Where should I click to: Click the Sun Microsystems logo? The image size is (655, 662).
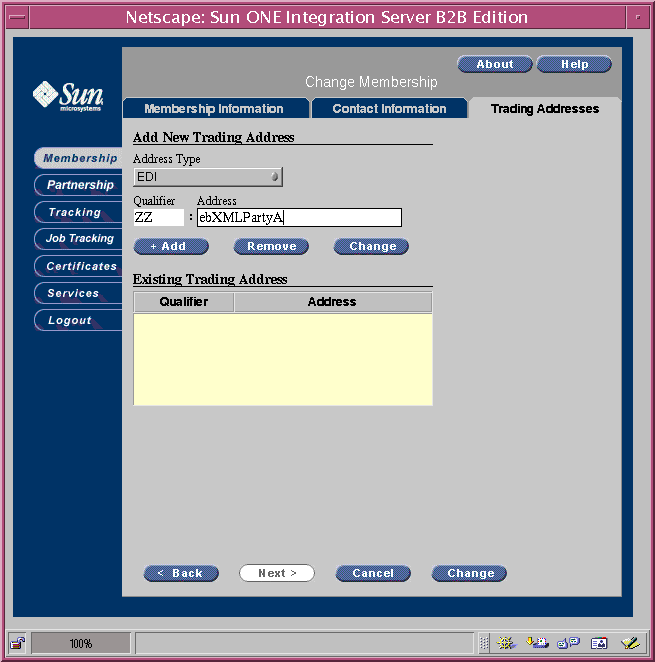(x=68, y=96)
